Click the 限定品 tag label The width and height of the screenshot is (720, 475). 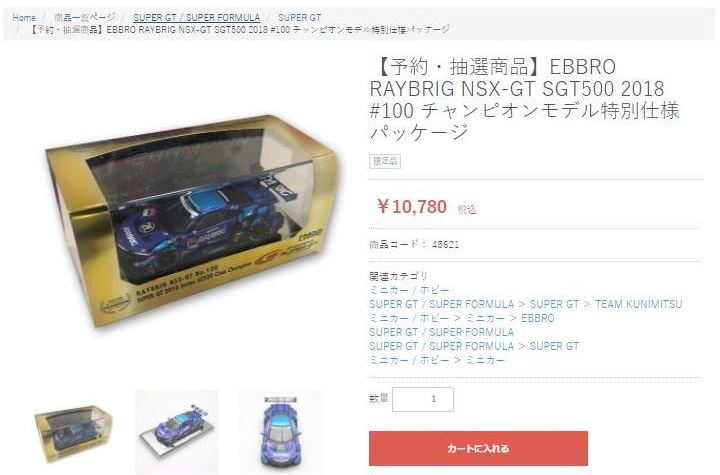point(385,161)
